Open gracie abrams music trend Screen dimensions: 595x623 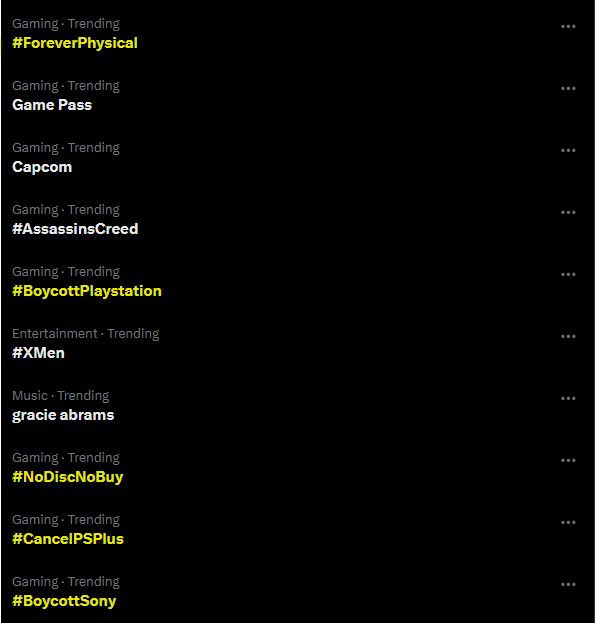63,415
